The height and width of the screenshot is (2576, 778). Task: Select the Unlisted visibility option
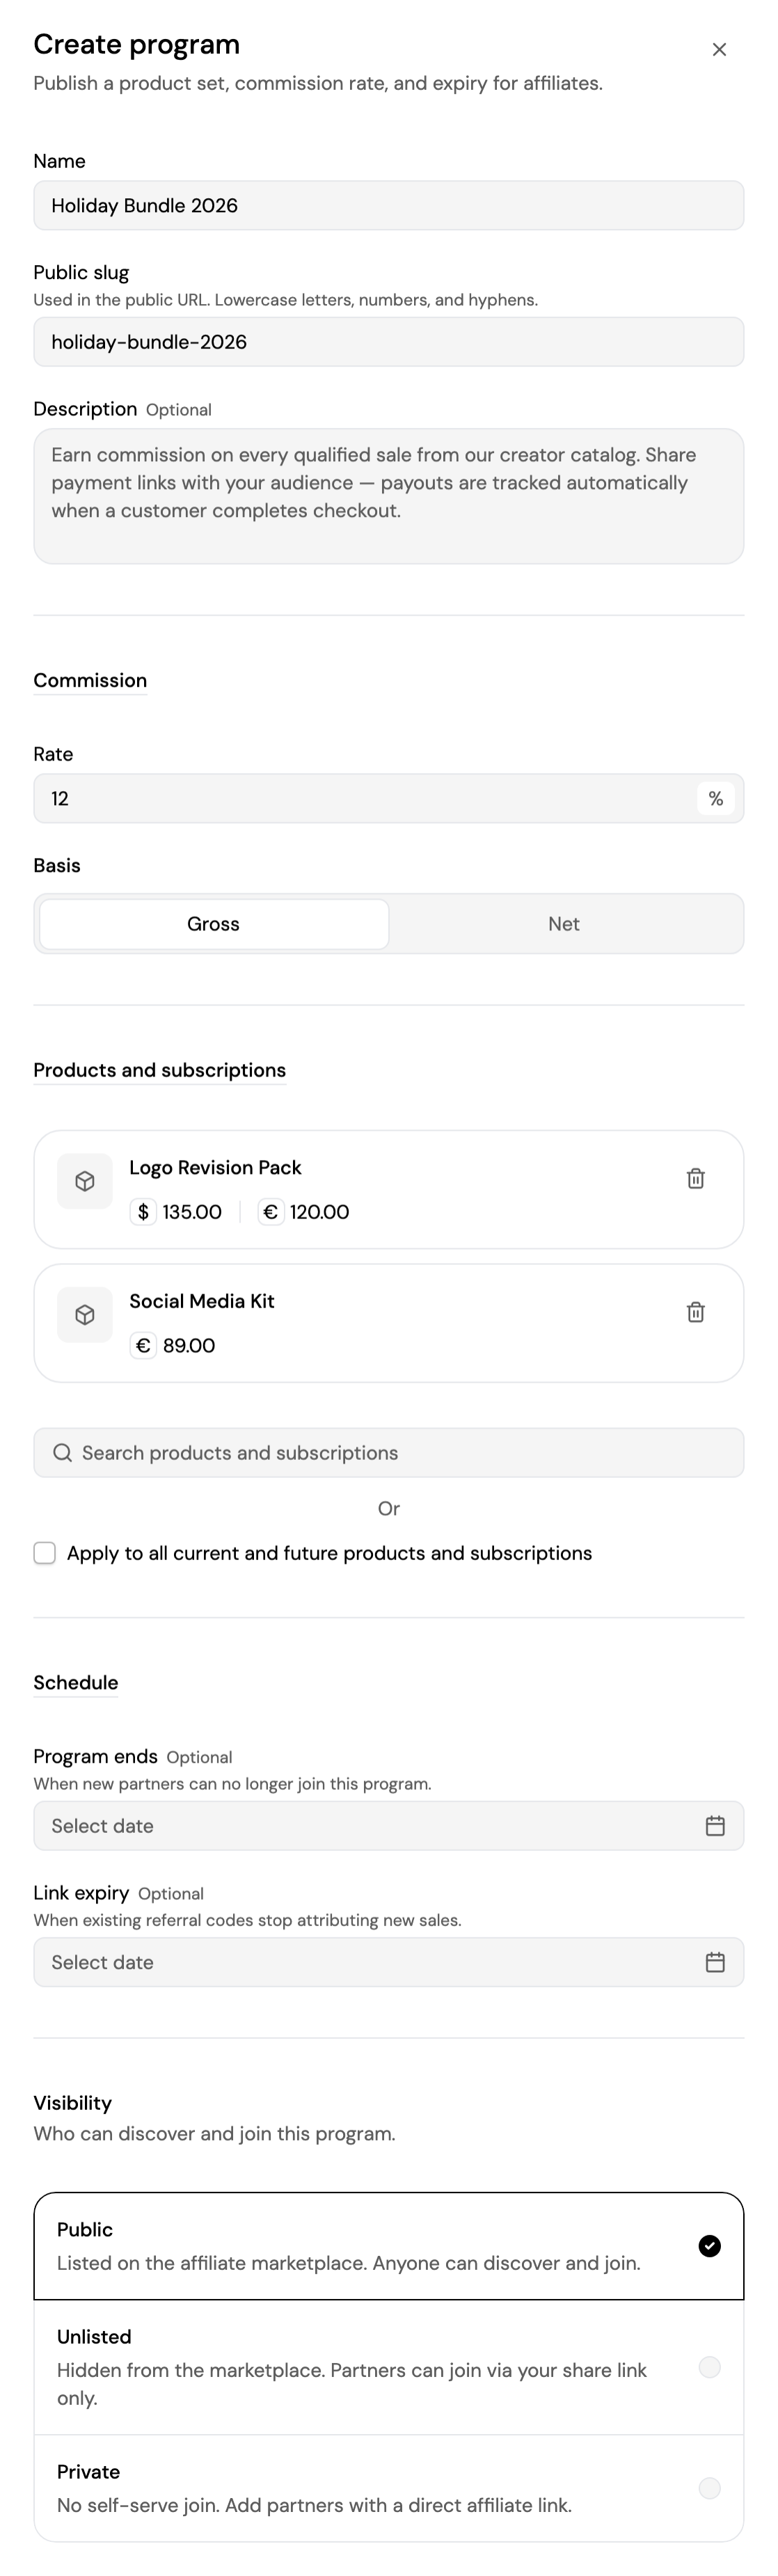pyautogui.click(x=388, y=2366)
